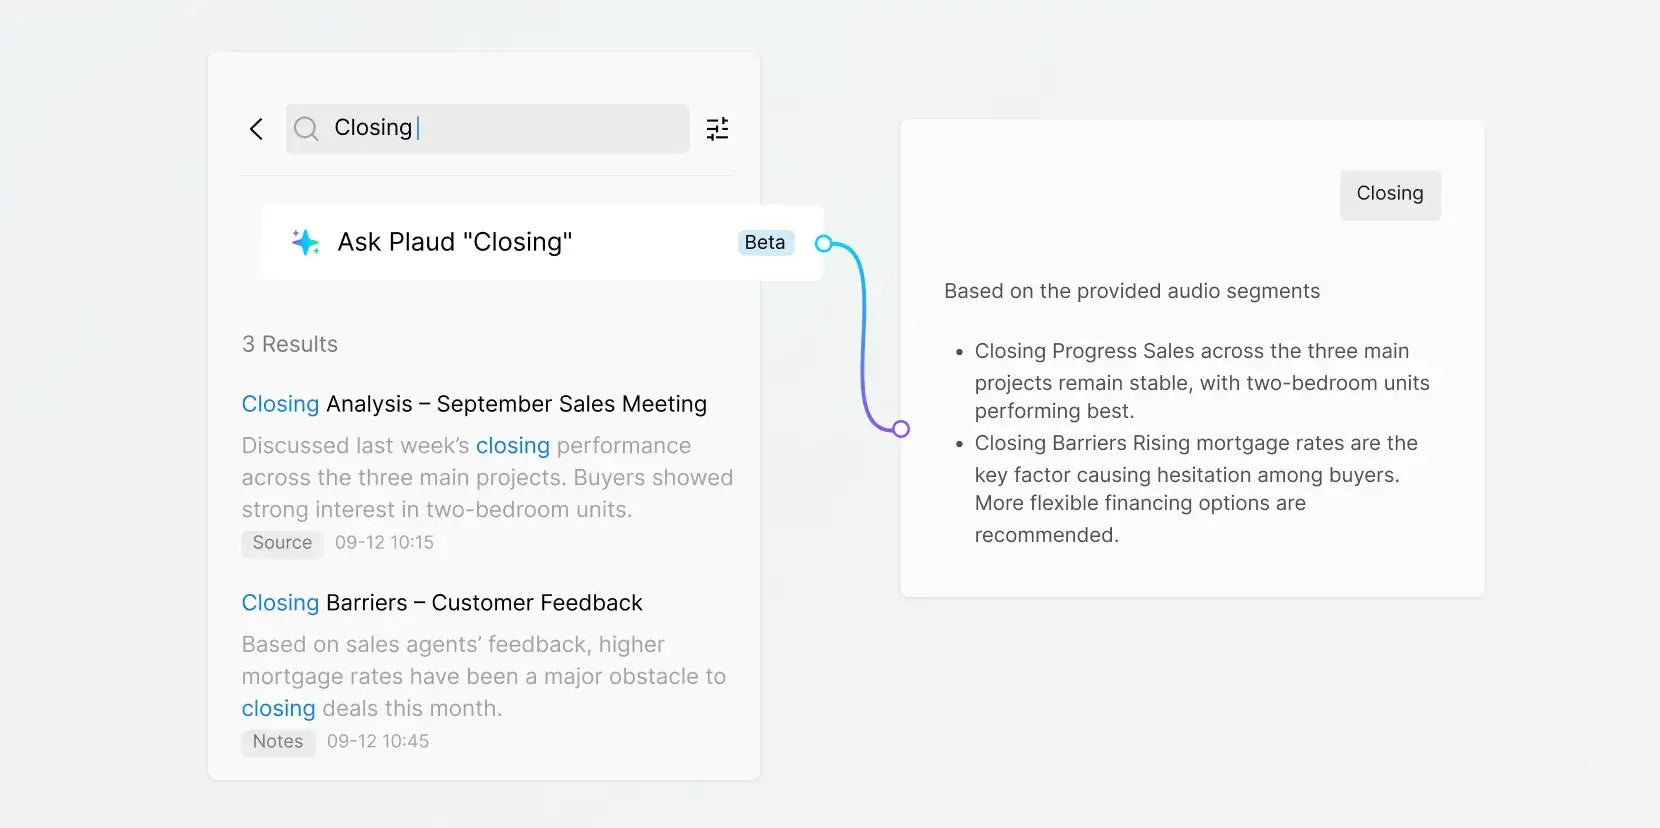Screen dimensions: 1660x828
Task: Click the 09-12 10:15 timestamp
Action: coord(384,543)
